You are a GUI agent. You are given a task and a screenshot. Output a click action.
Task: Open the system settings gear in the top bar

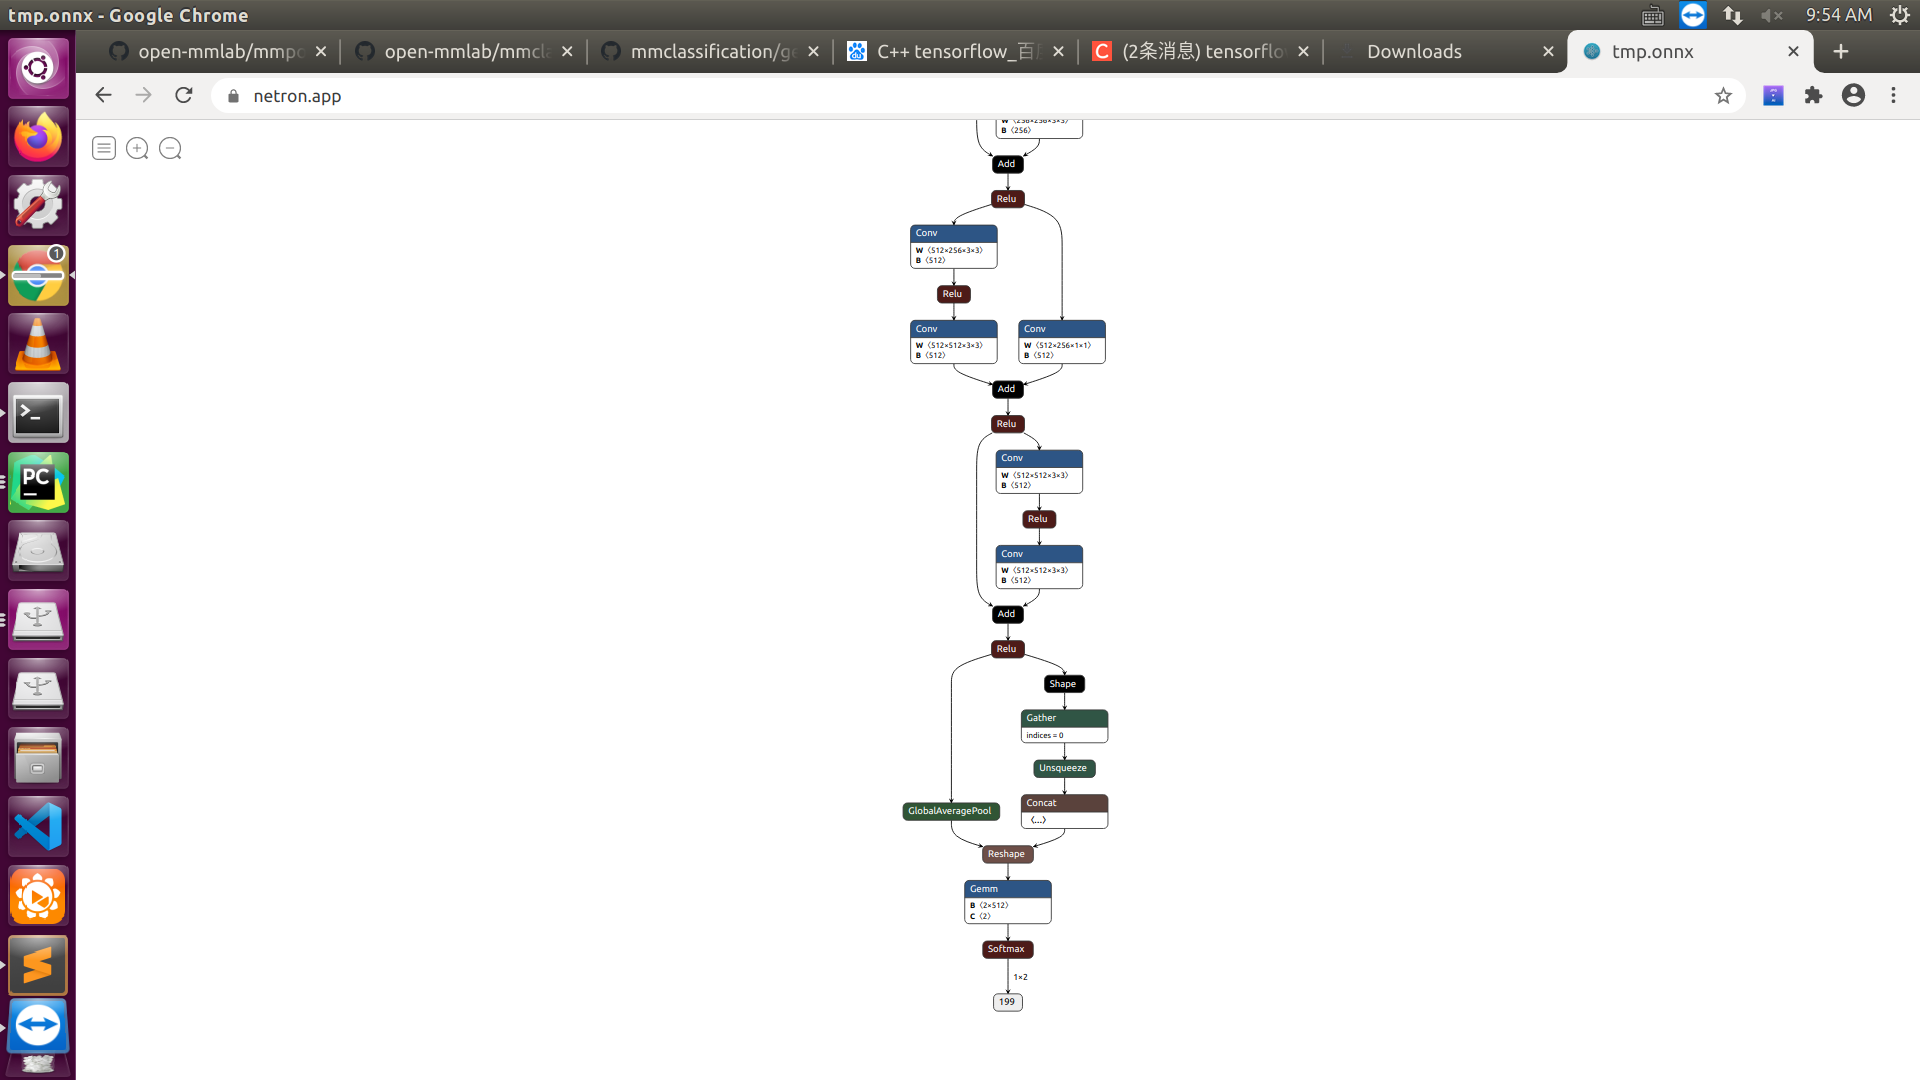coord(1899,15)
